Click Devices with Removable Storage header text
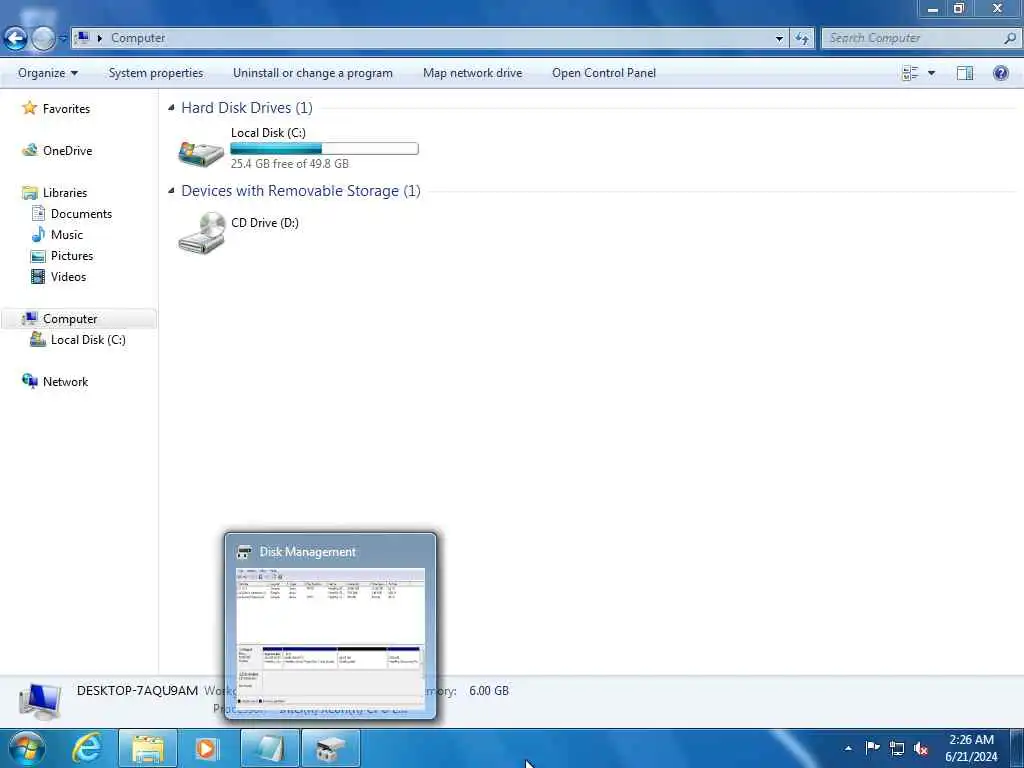The width and height of the screenshot is (1024, 768). (300, 191)
